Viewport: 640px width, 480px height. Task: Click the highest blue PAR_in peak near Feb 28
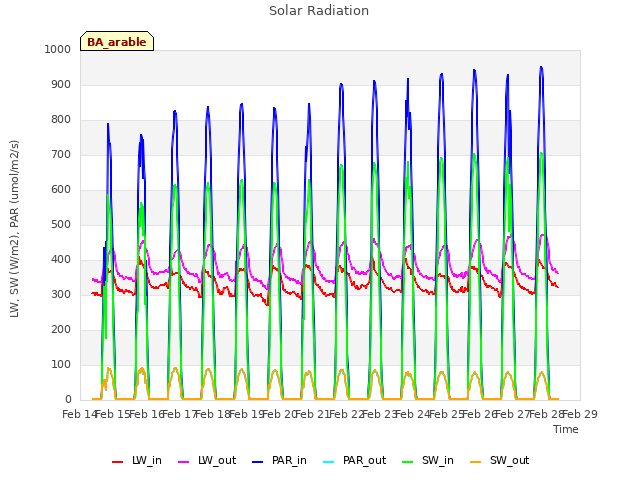[x=541, y=67]
